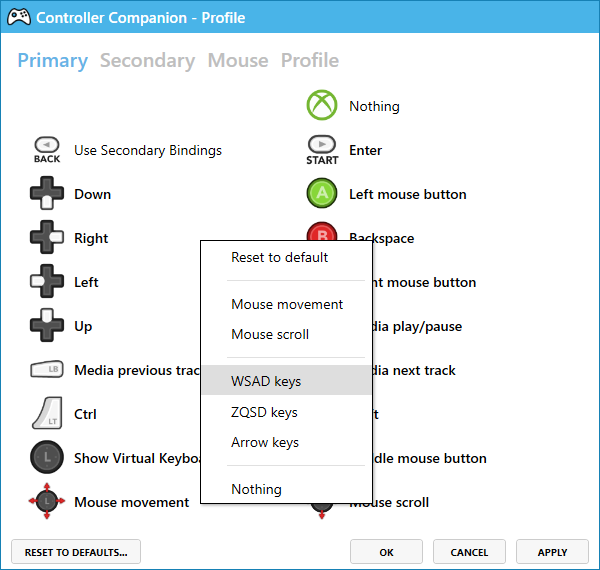This screenshot has width=600, height=570.
Task: Click the Backspace binding text
Action: [382, 238]
